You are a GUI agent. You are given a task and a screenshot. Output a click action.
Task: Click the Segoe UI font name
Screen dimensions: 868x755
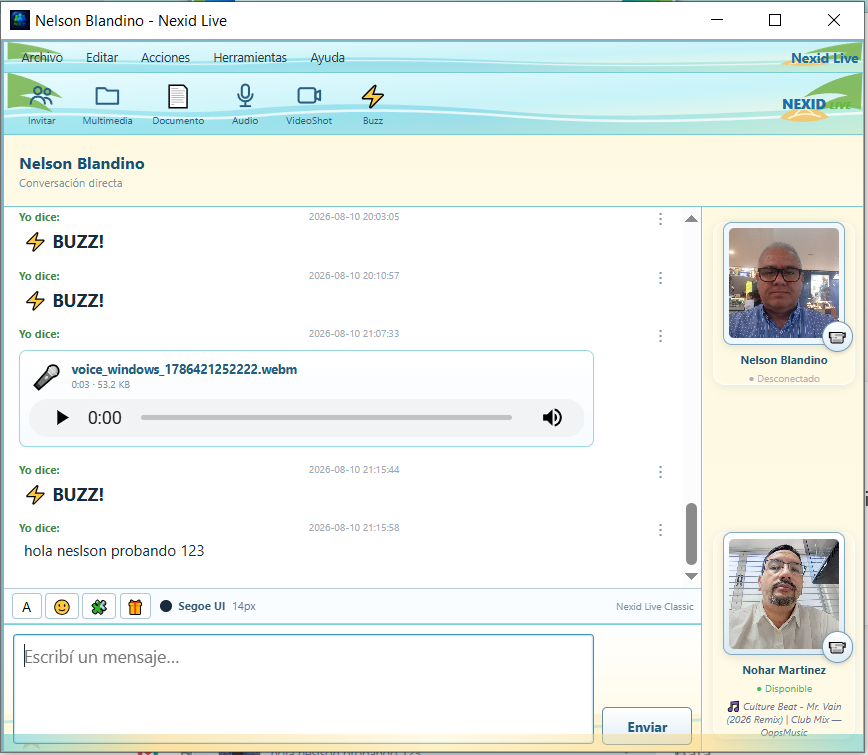coord(202,606)
